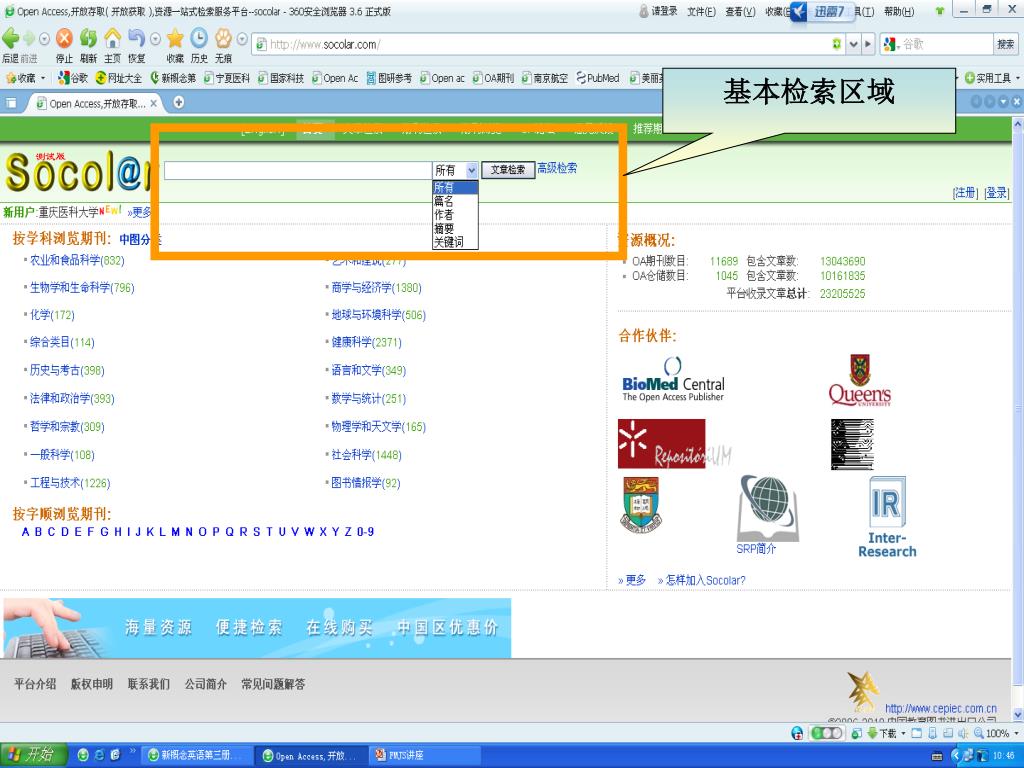Select 作者 from the dropdown list
This screenshot has height=768, width=1024.
click(x=455, y=214)
